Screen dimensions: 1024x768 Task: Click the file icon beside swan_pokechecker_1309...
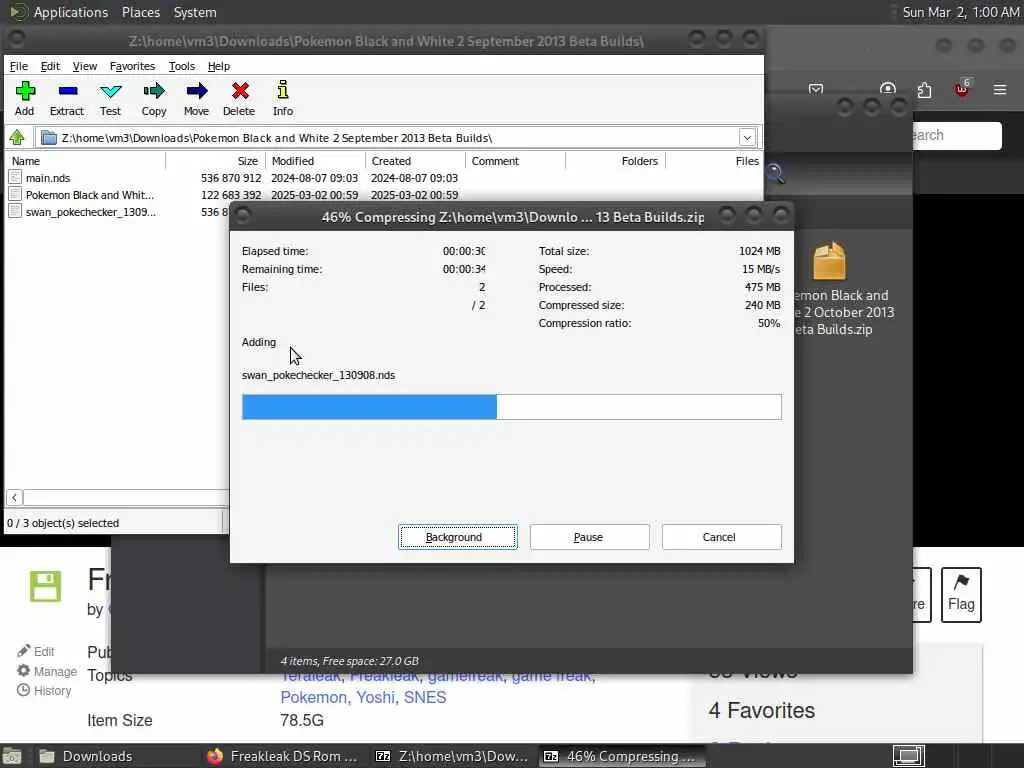[15, 211]
